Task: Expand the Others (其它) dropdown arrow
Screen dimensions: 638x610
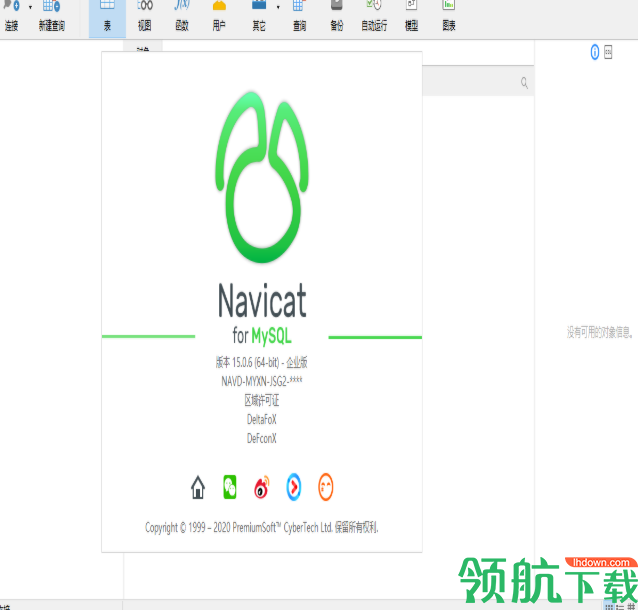Action: pyautogui.click(x=278, y=7)
